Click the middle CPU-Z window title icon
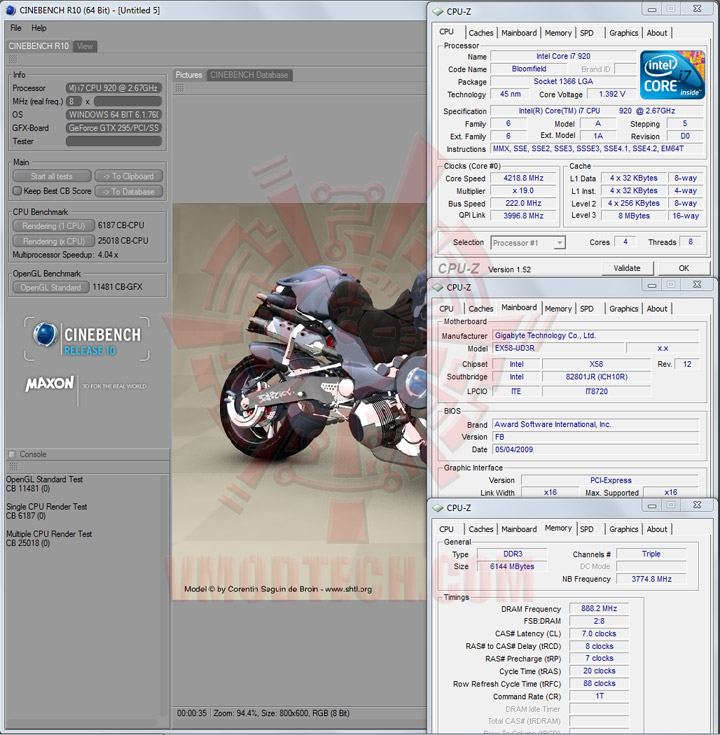The width and height of the screenshot is (720, 735). (x=438, y=287)
